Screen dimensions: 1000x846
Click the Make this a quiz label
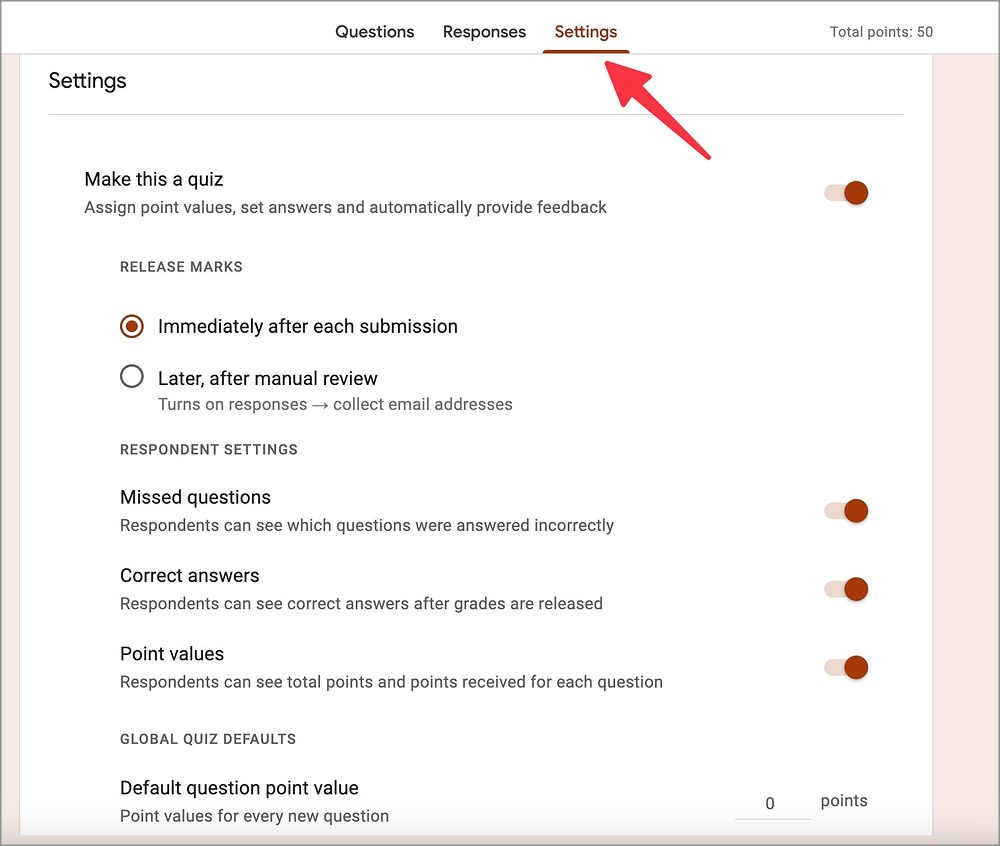click(154, 179)
